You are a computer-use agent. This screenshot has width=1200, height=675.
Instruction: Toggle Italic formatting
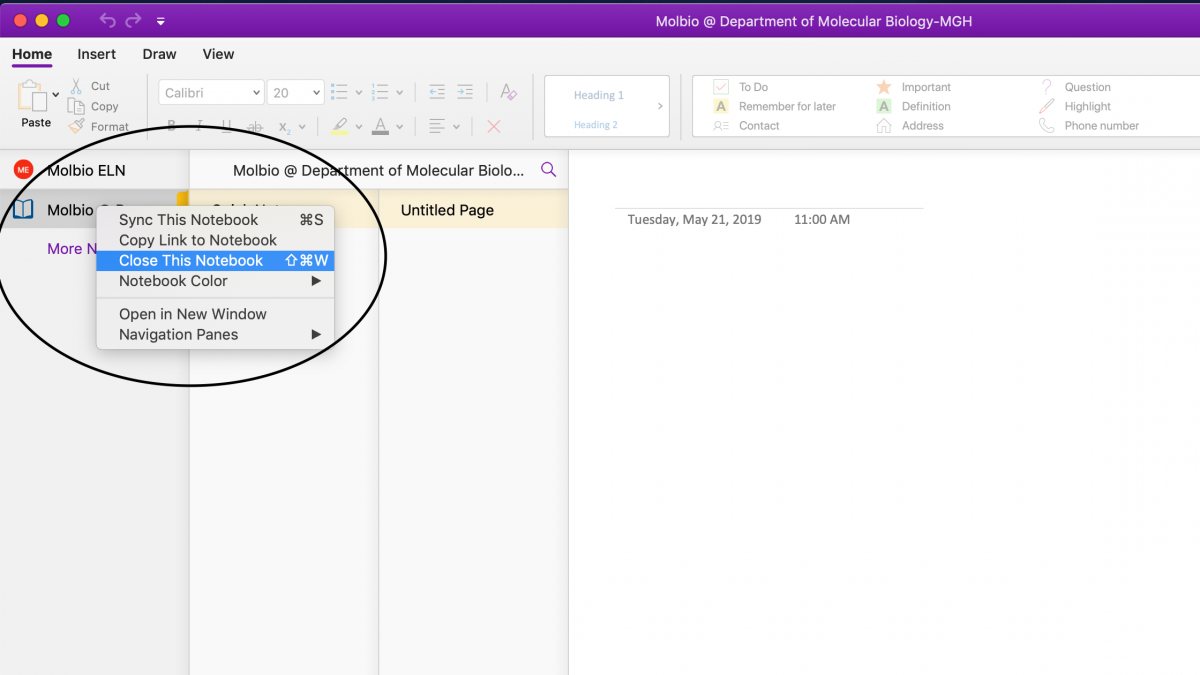(x=201, y=126)
